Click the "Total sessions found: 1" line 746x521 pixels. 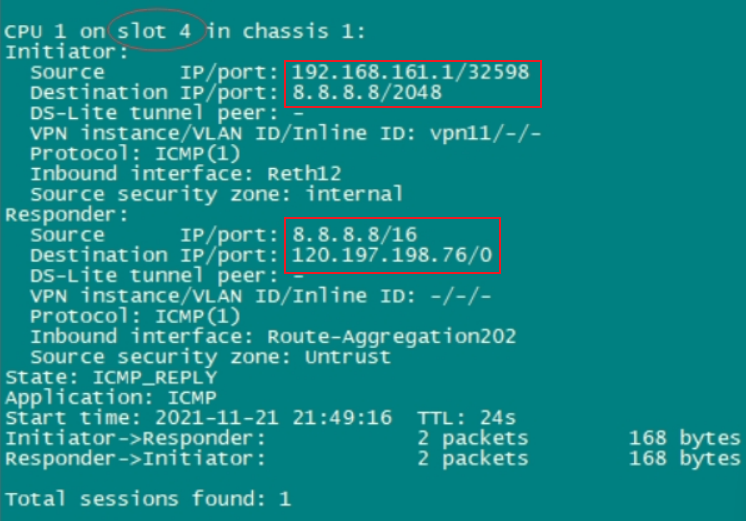point(148,498)
